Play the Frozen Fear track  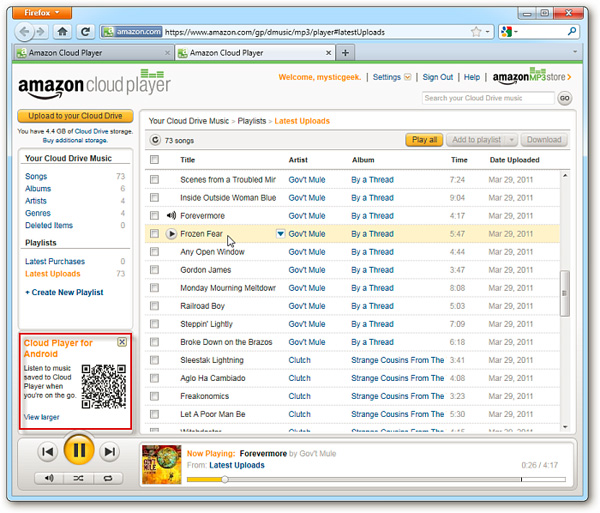tap(171, 234)
